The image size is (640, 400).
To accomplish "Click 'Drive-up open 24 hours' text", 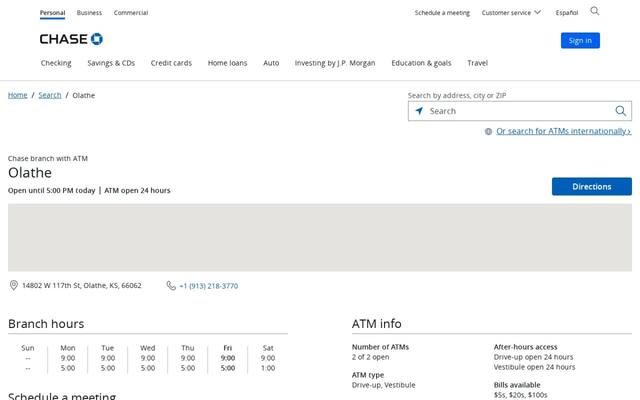I will coord(533,357).
